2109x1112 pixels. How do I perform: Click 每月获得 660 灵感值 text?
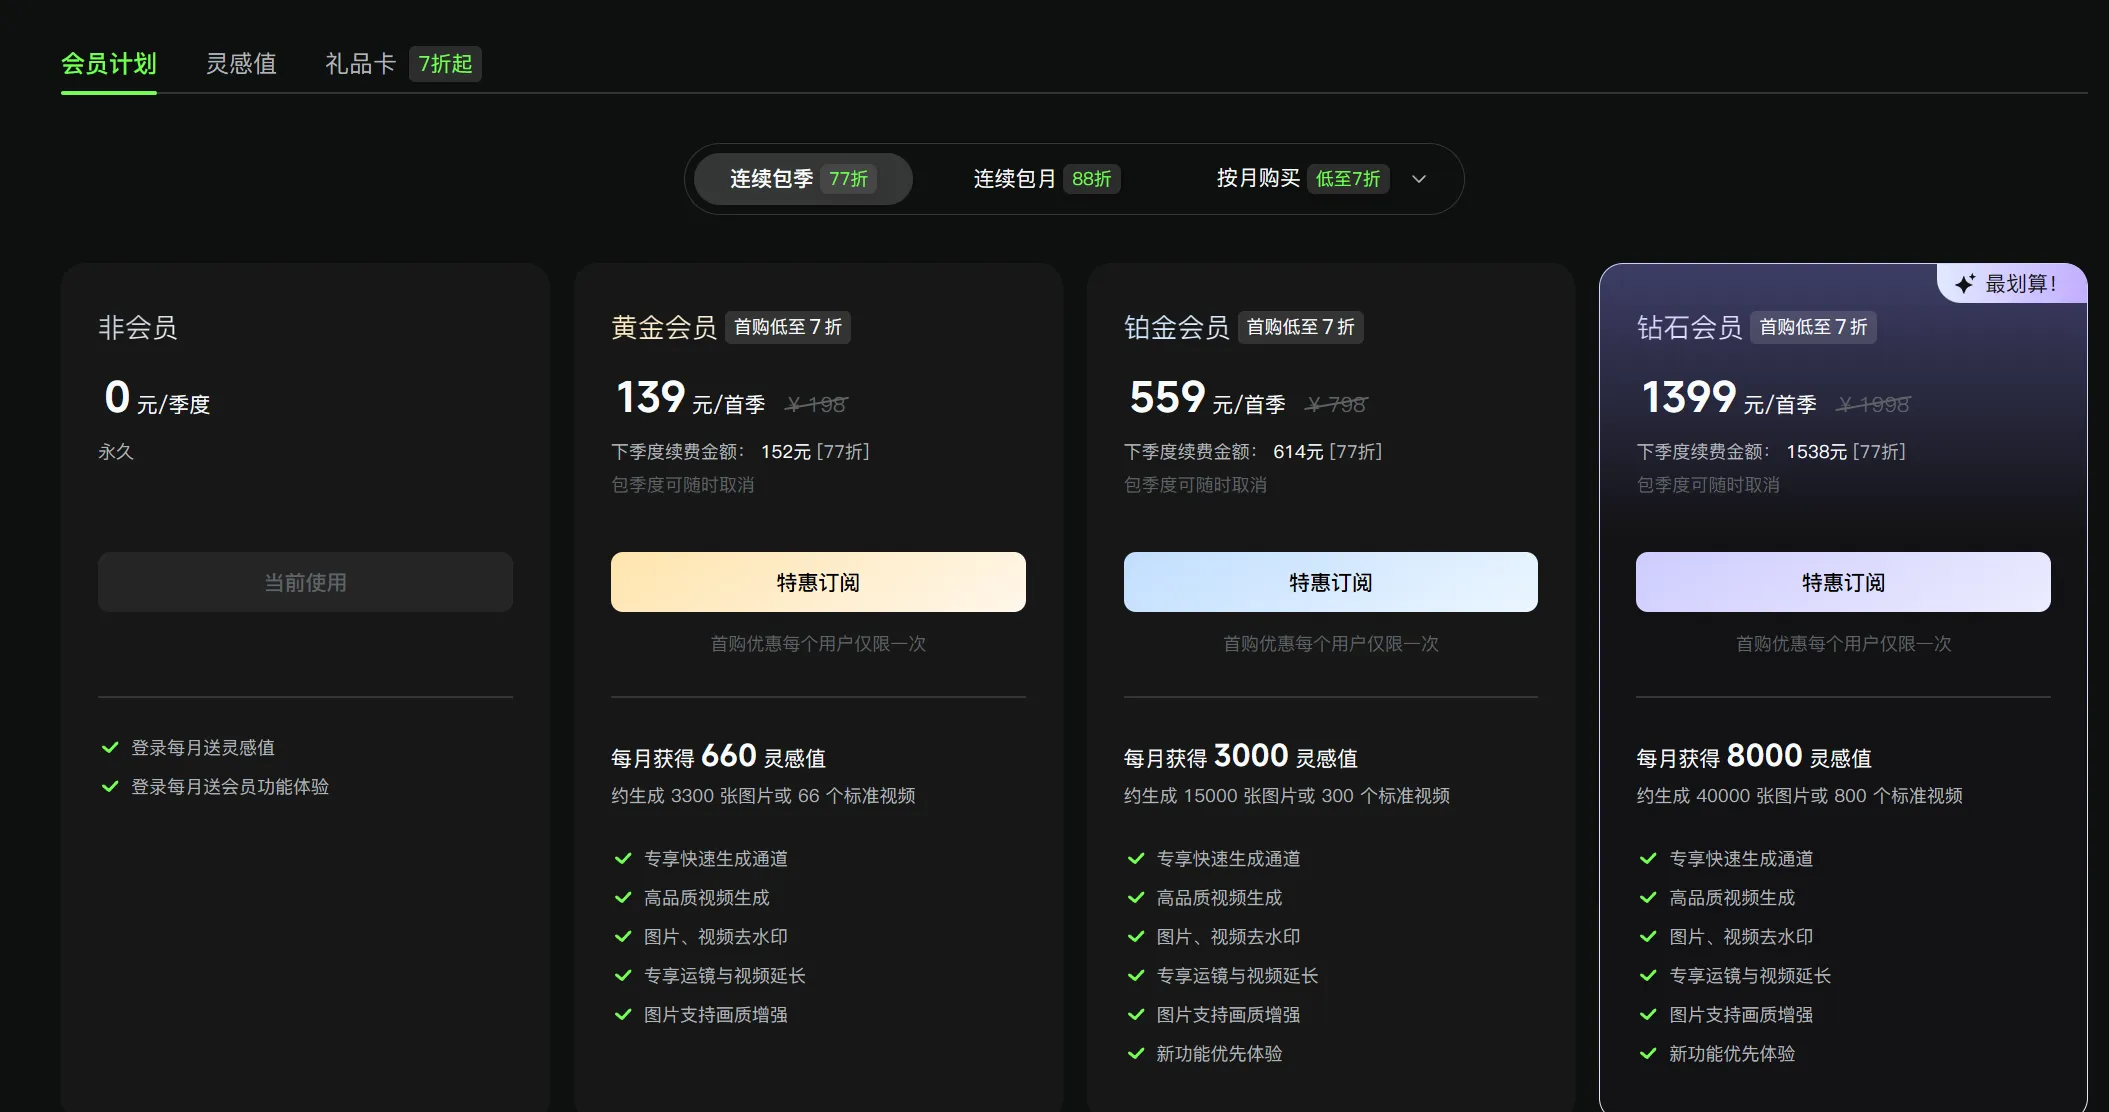[718, 757]
